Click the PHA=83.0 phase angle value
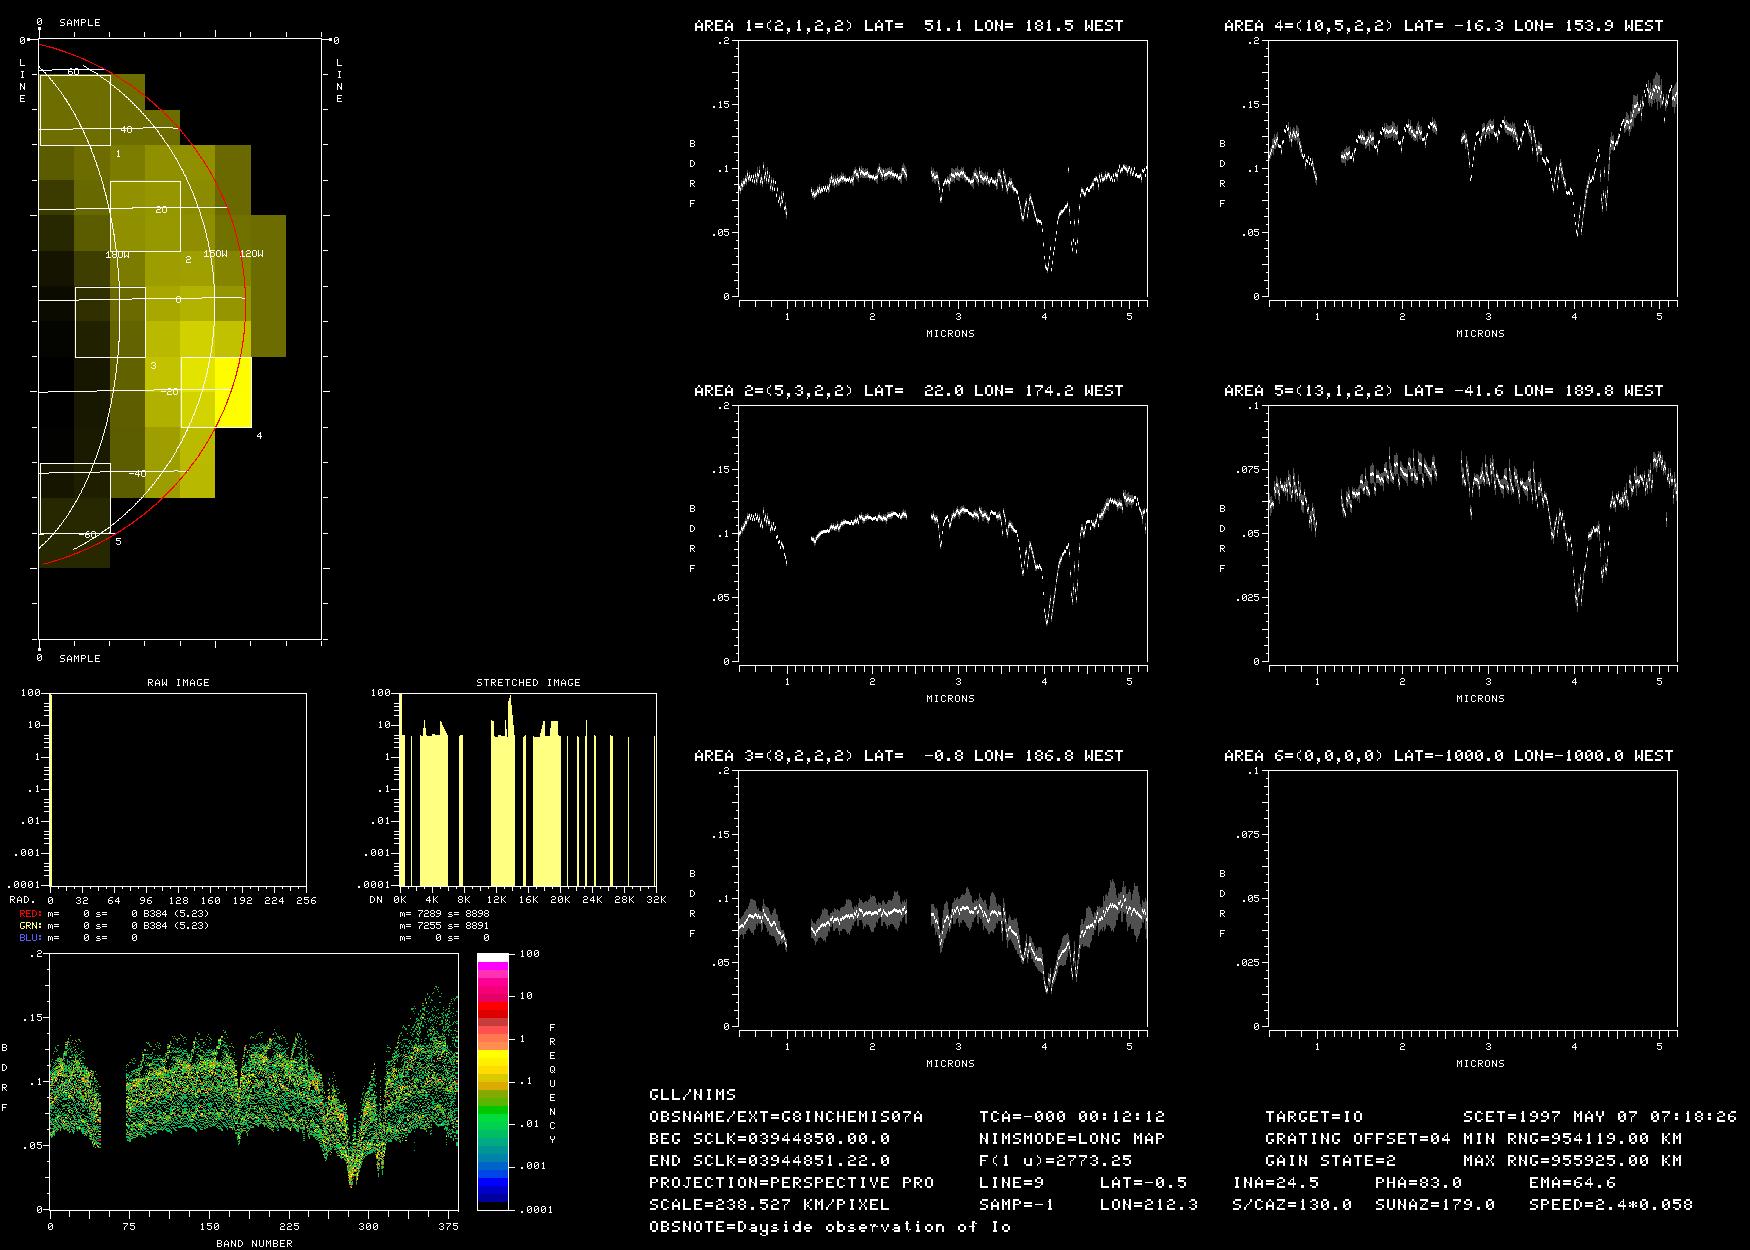 [1419, 1183]
